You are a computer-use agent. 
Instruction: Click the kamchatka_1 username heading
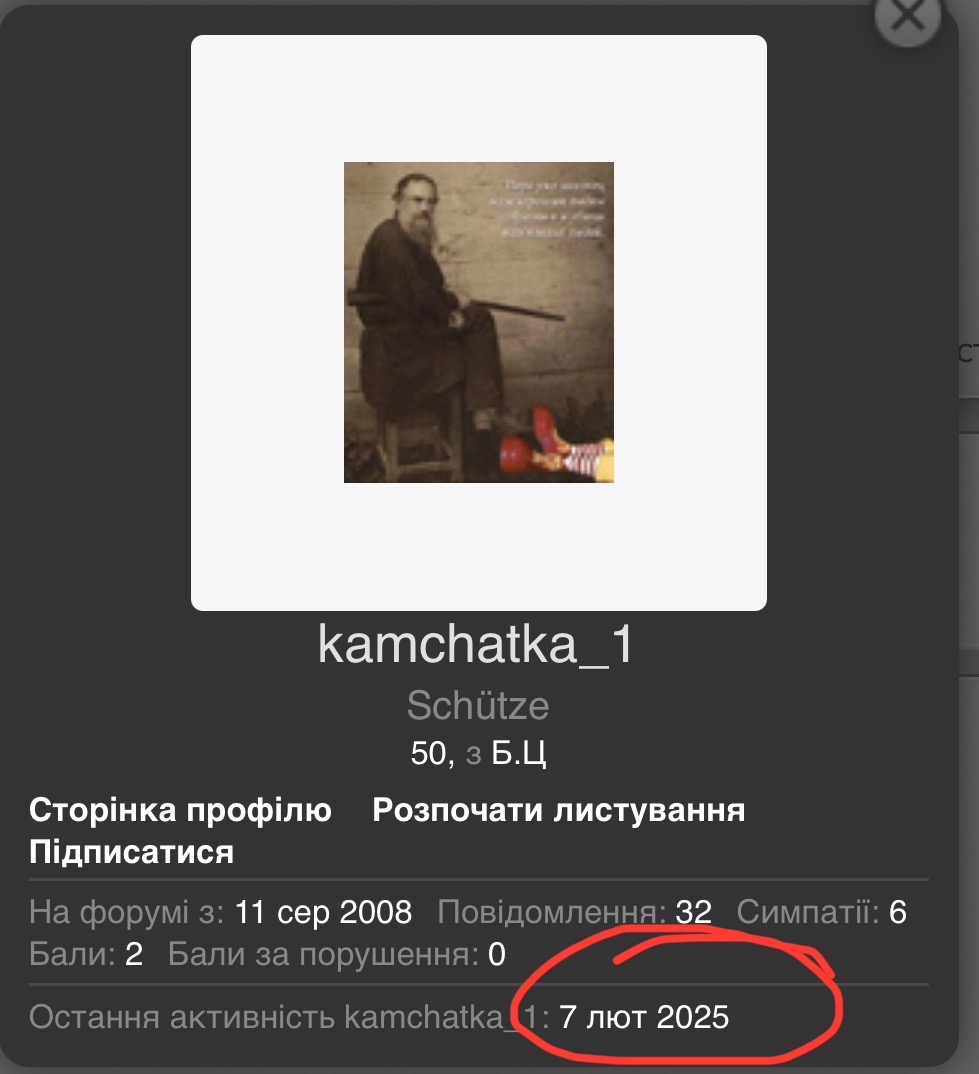point(476,645)
